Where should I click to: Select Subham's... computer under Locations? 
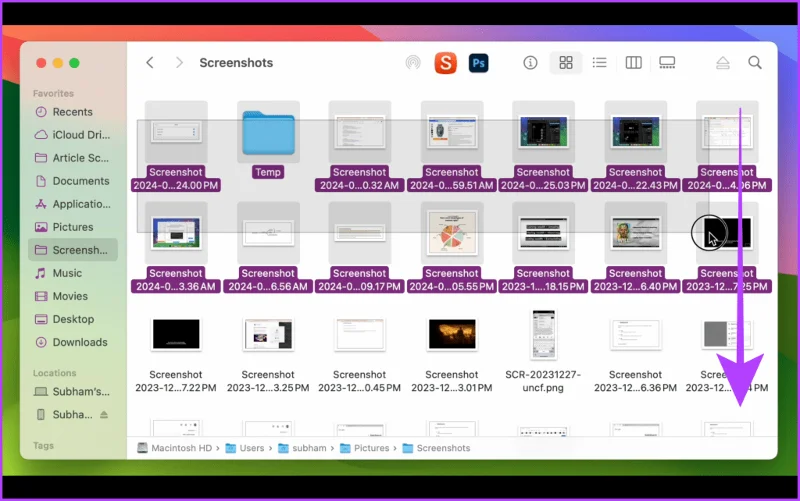[73, 392]
